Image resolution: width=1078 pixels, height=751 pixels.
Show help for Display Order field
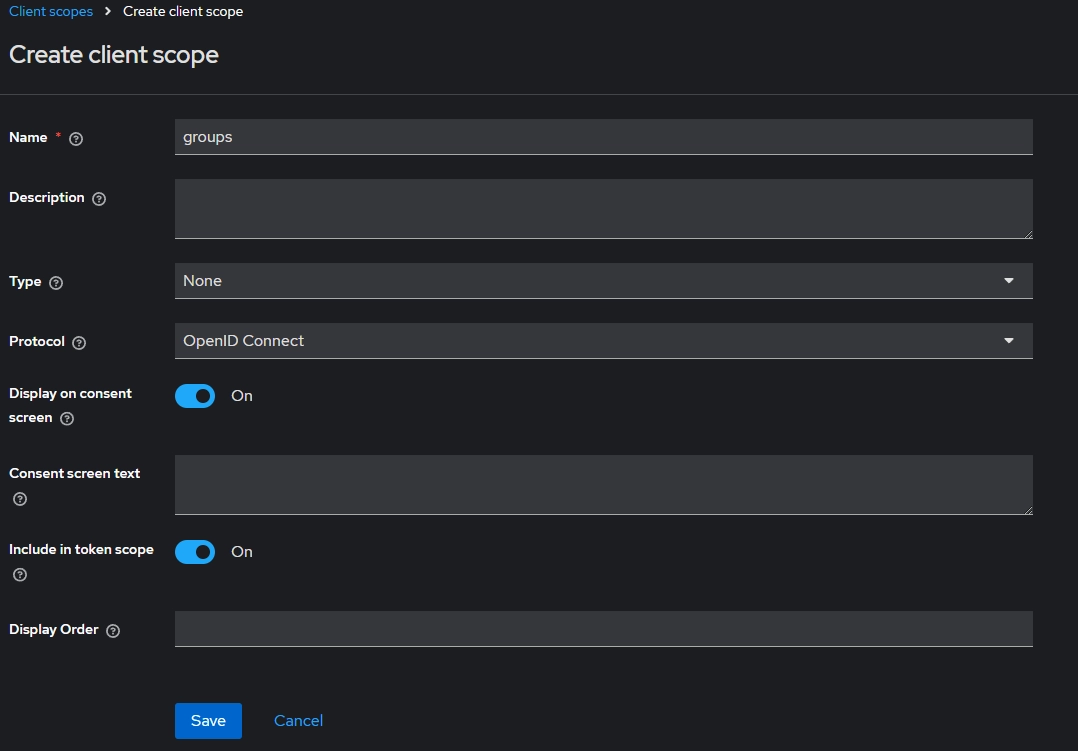coord(113,631)
